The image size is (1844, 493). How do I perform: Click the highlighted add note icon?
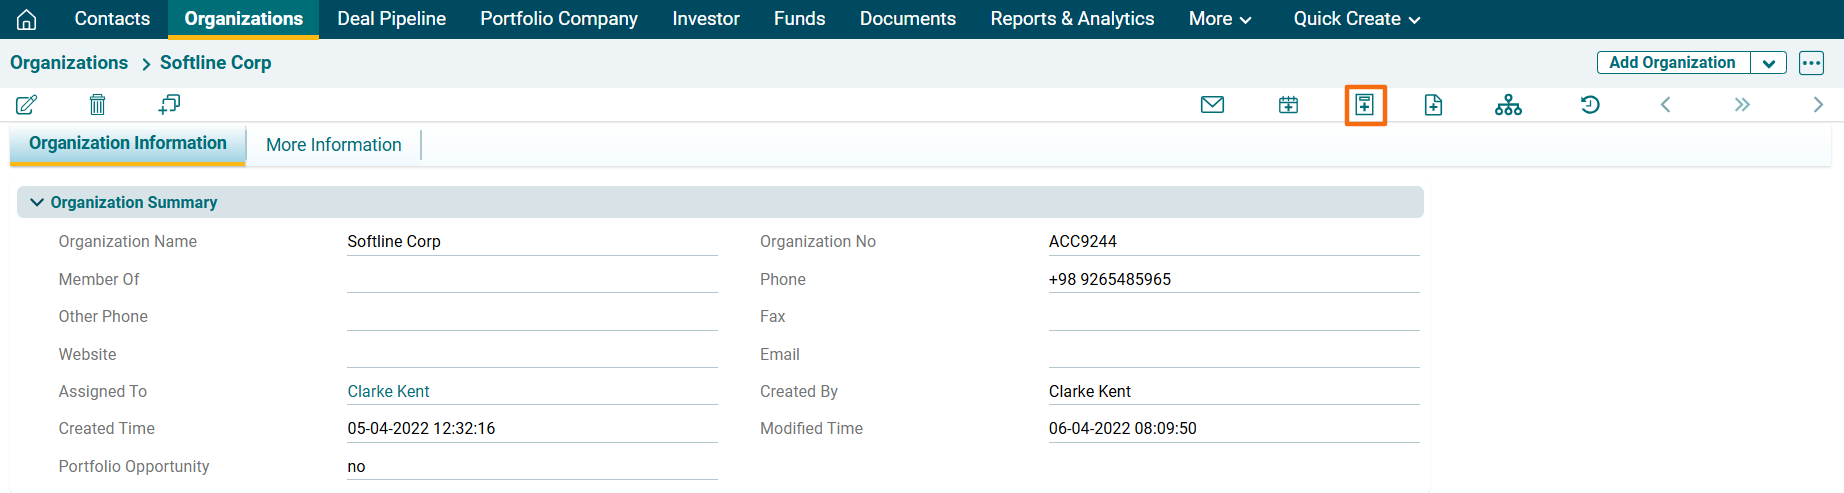pos(1365,104)
